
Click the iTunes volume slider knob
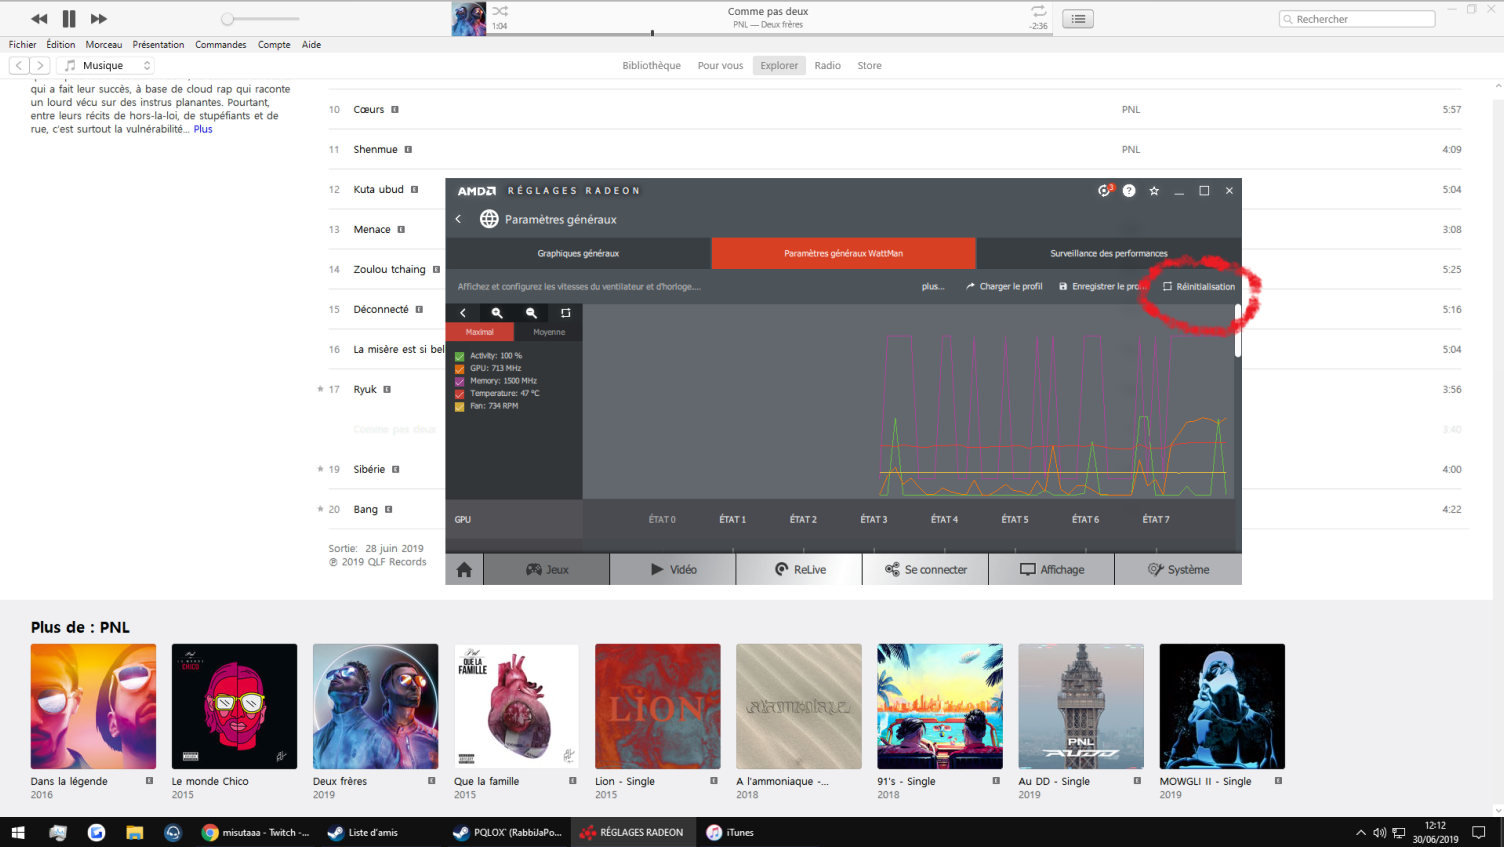tap(228, 19)
